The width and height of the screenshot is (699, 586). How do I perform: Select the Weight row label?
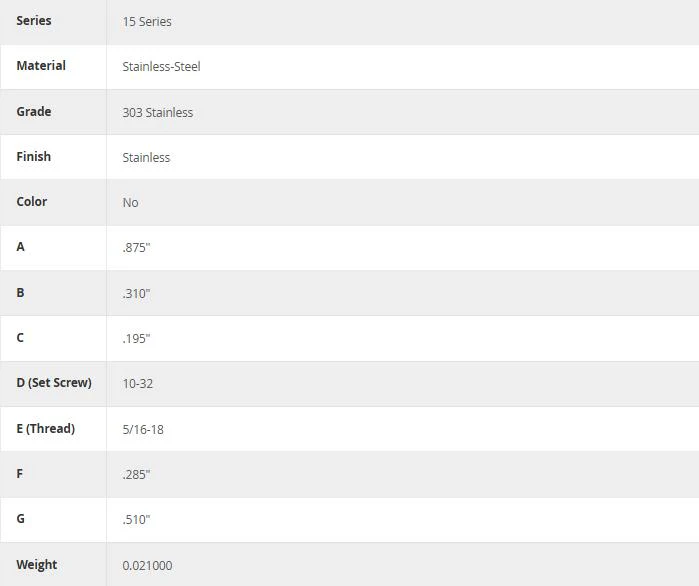37,565
